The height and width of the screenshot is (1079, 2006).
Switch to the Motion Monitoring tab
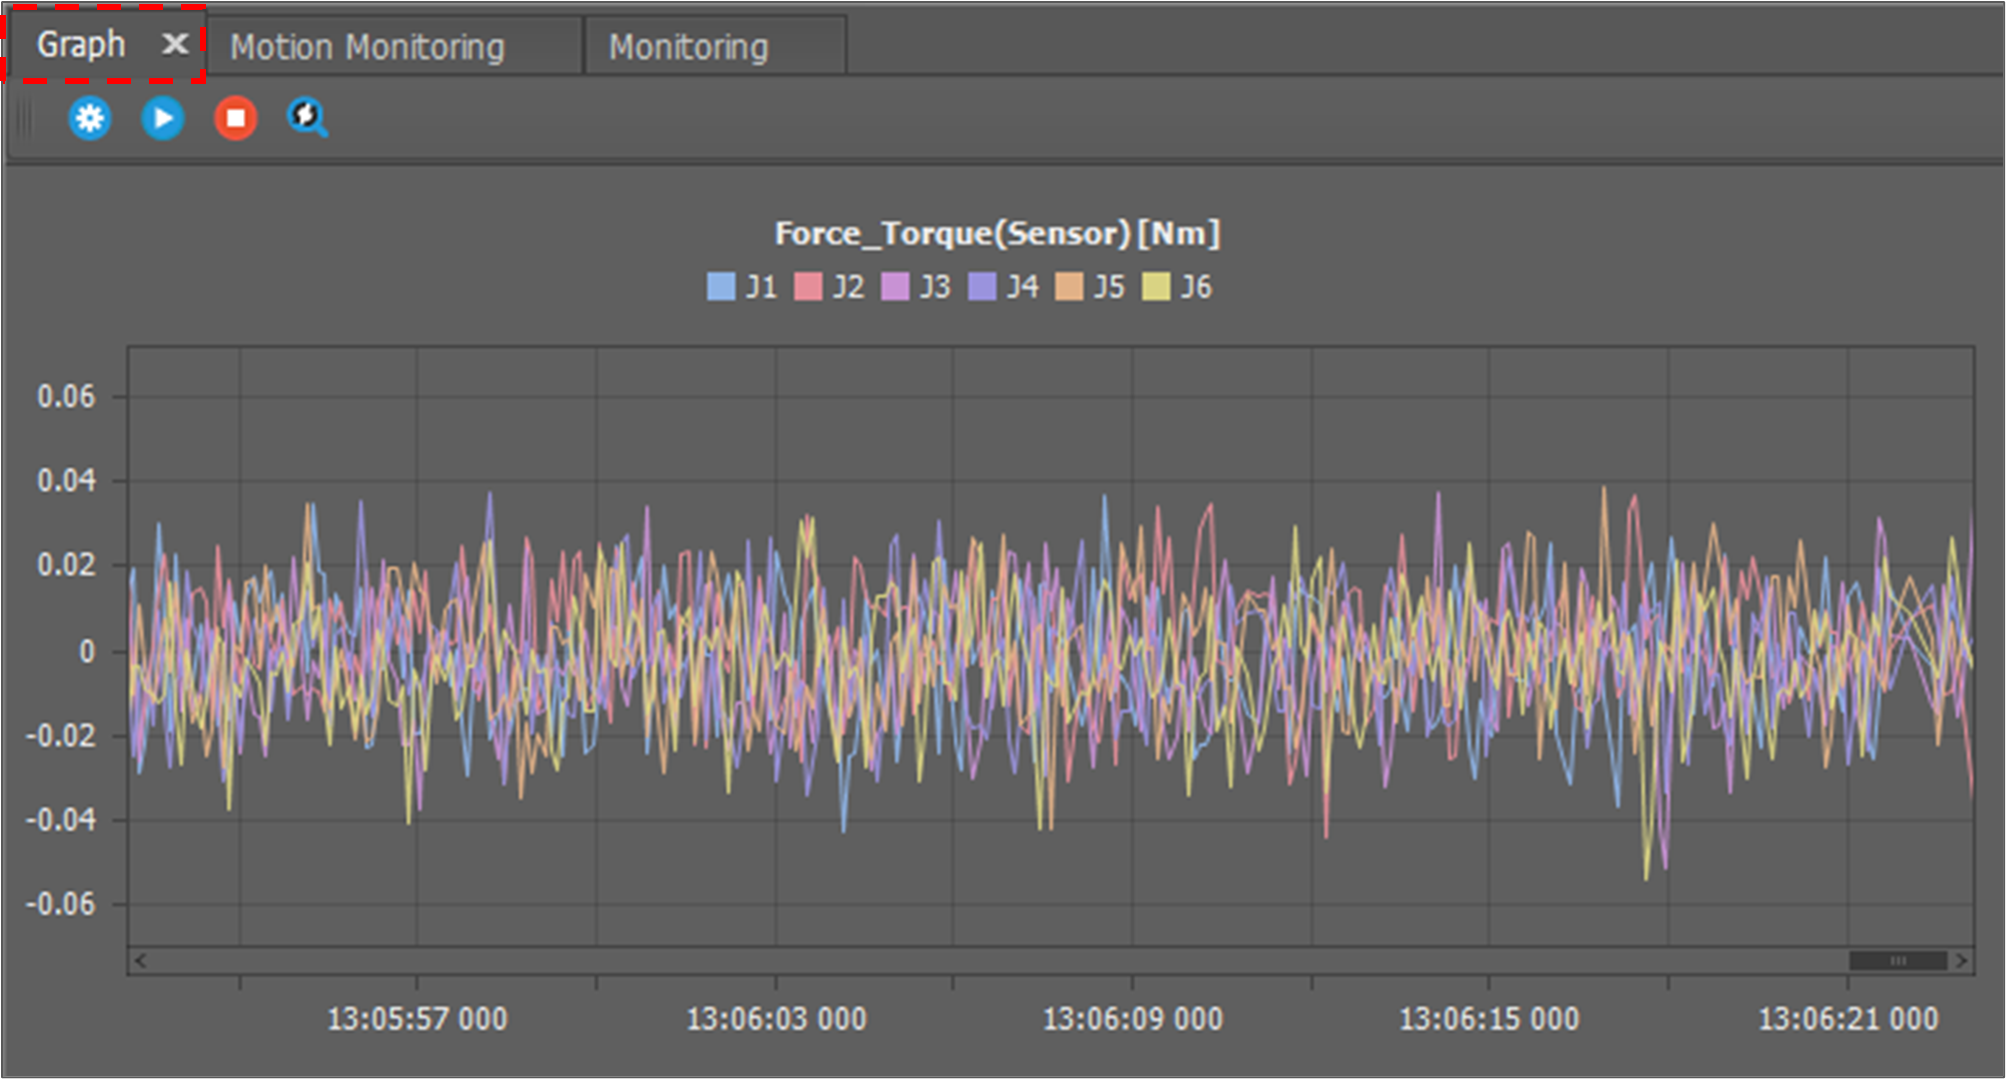tap(367, 47)
